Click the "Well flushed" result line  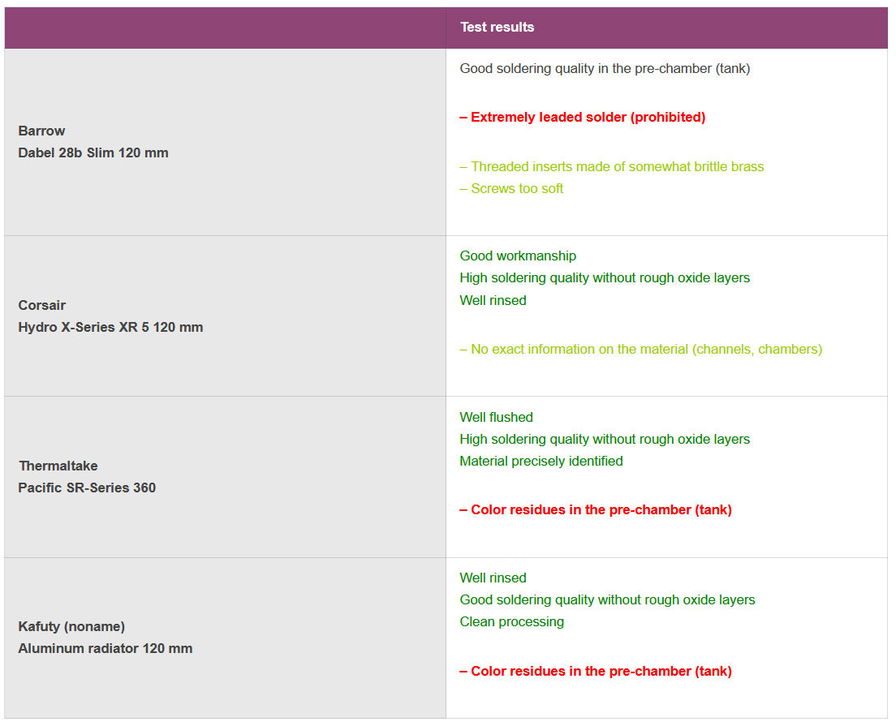(x=496, y=417)
